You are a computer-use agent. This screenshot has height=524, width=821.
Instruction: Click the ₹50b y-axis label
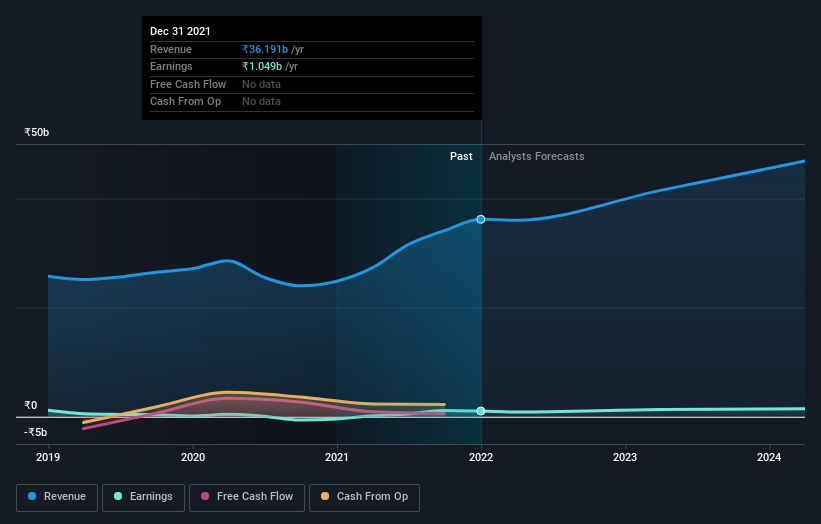click(x=37, y=132)
